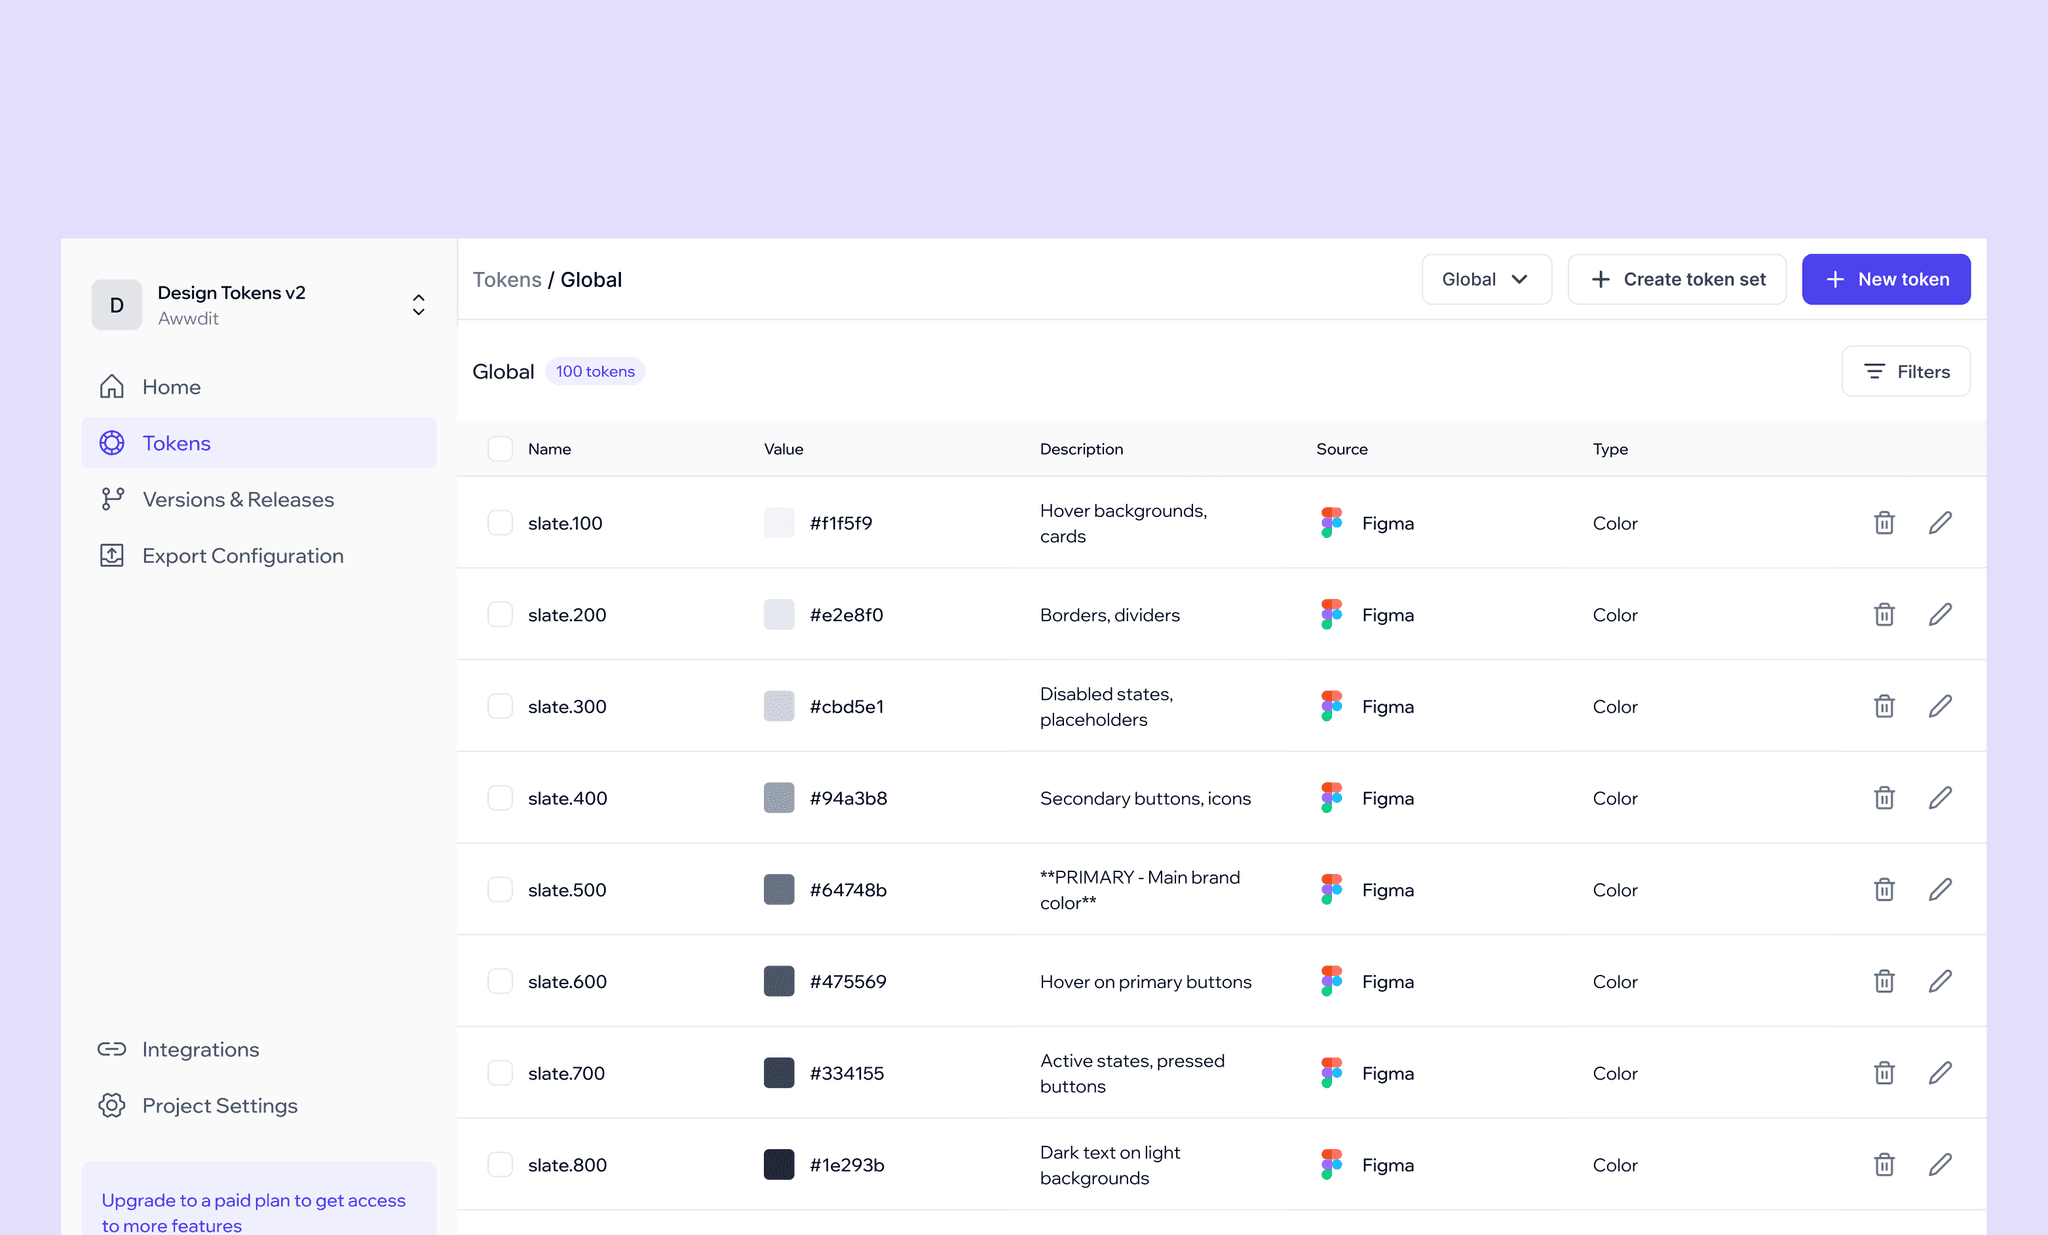The width and height of the screenshot is (2048, 1235).
Task: Click Create token set button
Action: coord(1677,279)
